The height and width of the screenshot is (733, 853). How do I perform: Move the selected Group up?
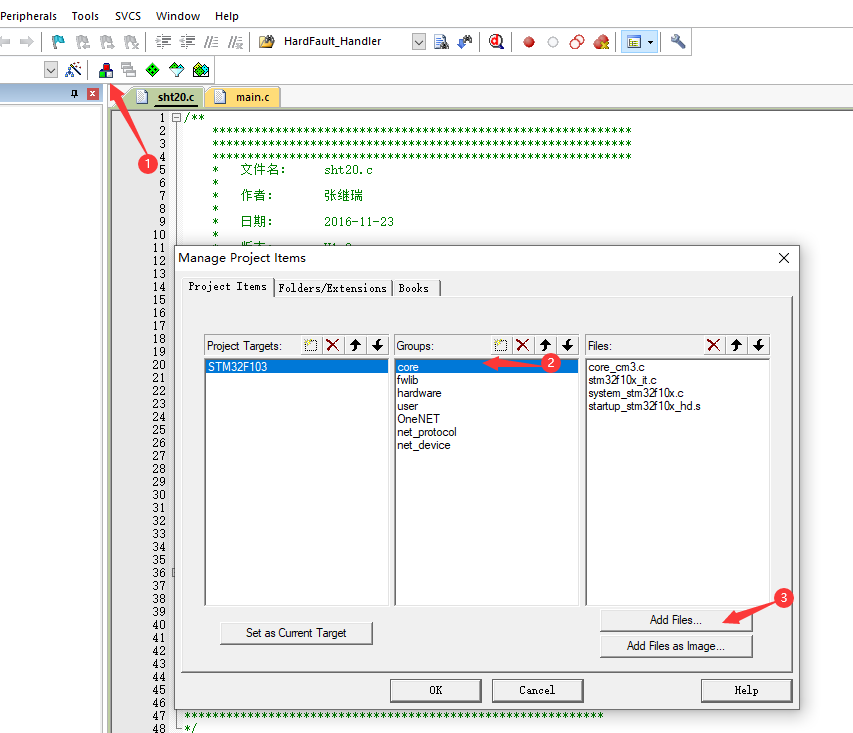pos(545,345)
